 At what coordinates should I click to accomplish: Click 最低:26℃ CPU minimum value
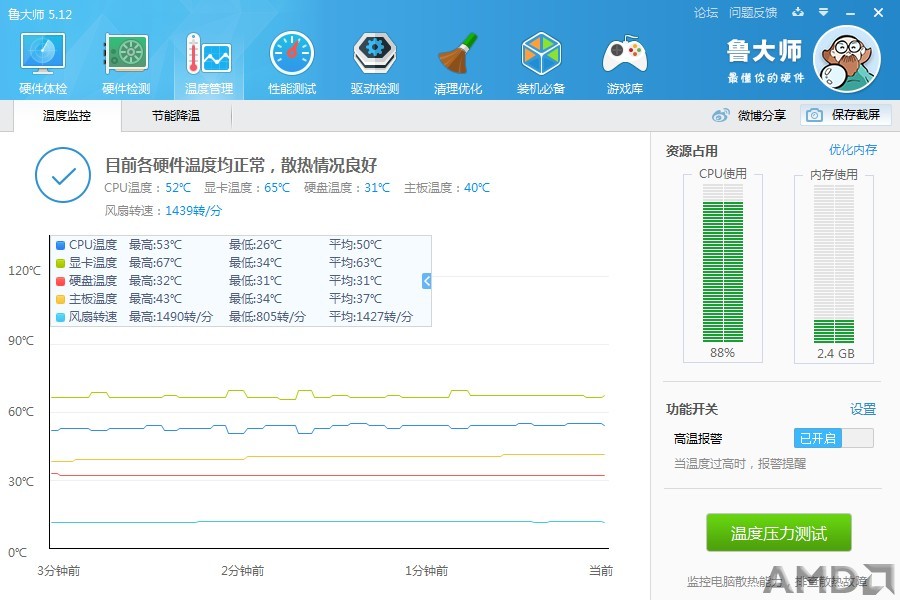pos(255,245)
